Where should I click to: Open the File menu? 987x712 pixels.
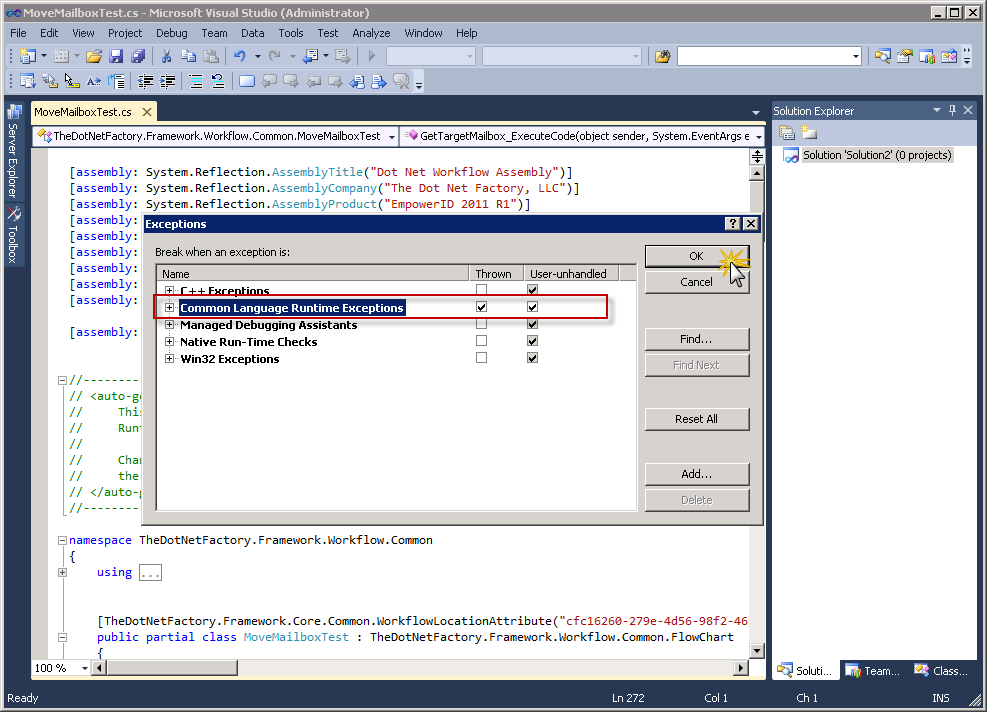point(18,33)
